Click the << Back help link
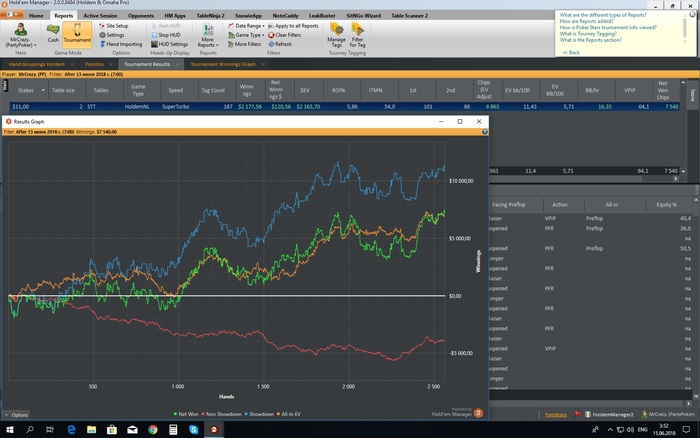 (x=571, y=52)
